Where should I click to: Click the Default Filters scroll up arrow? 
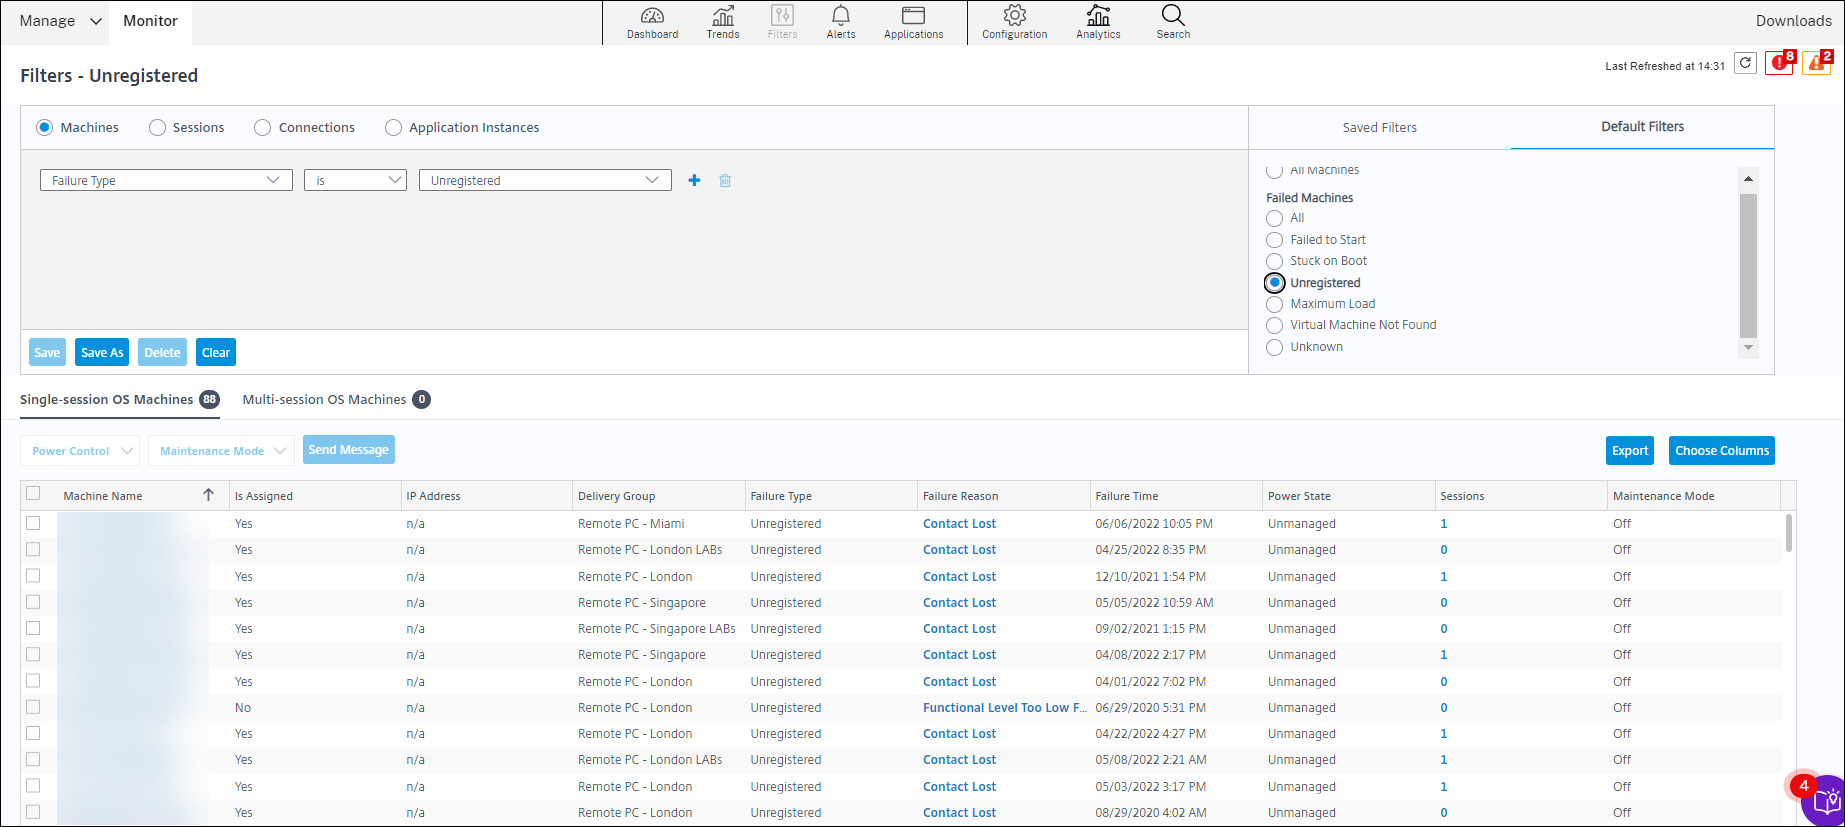(x=1748, y=179)
